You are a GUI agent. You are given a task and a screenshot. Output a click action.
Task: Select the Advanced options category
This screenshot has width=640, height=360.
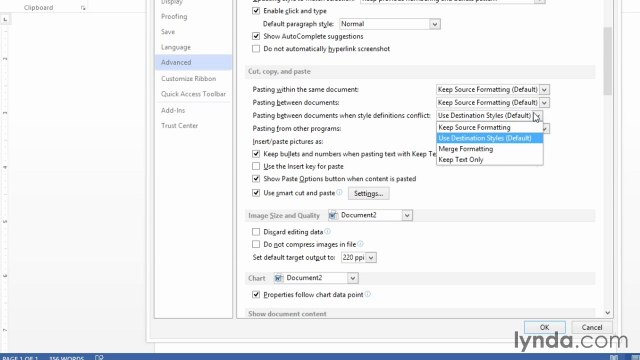193,62
